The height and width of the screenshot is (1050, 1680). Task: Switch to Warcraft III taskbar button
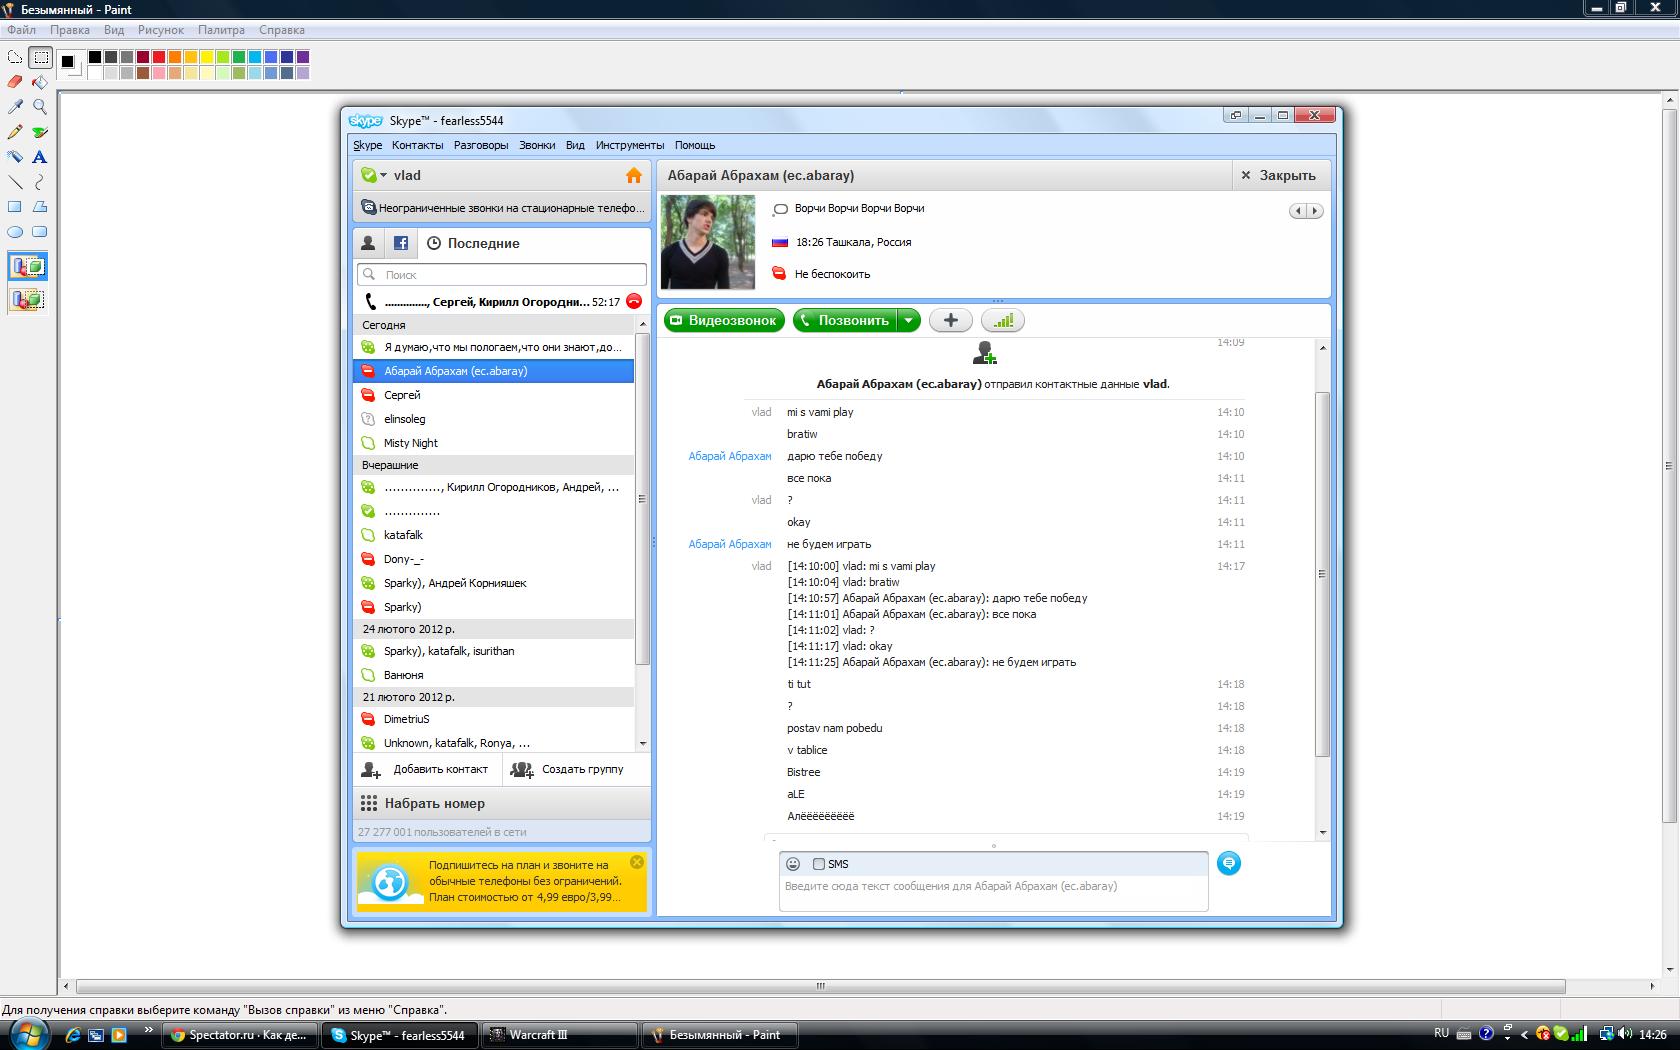559,1035
